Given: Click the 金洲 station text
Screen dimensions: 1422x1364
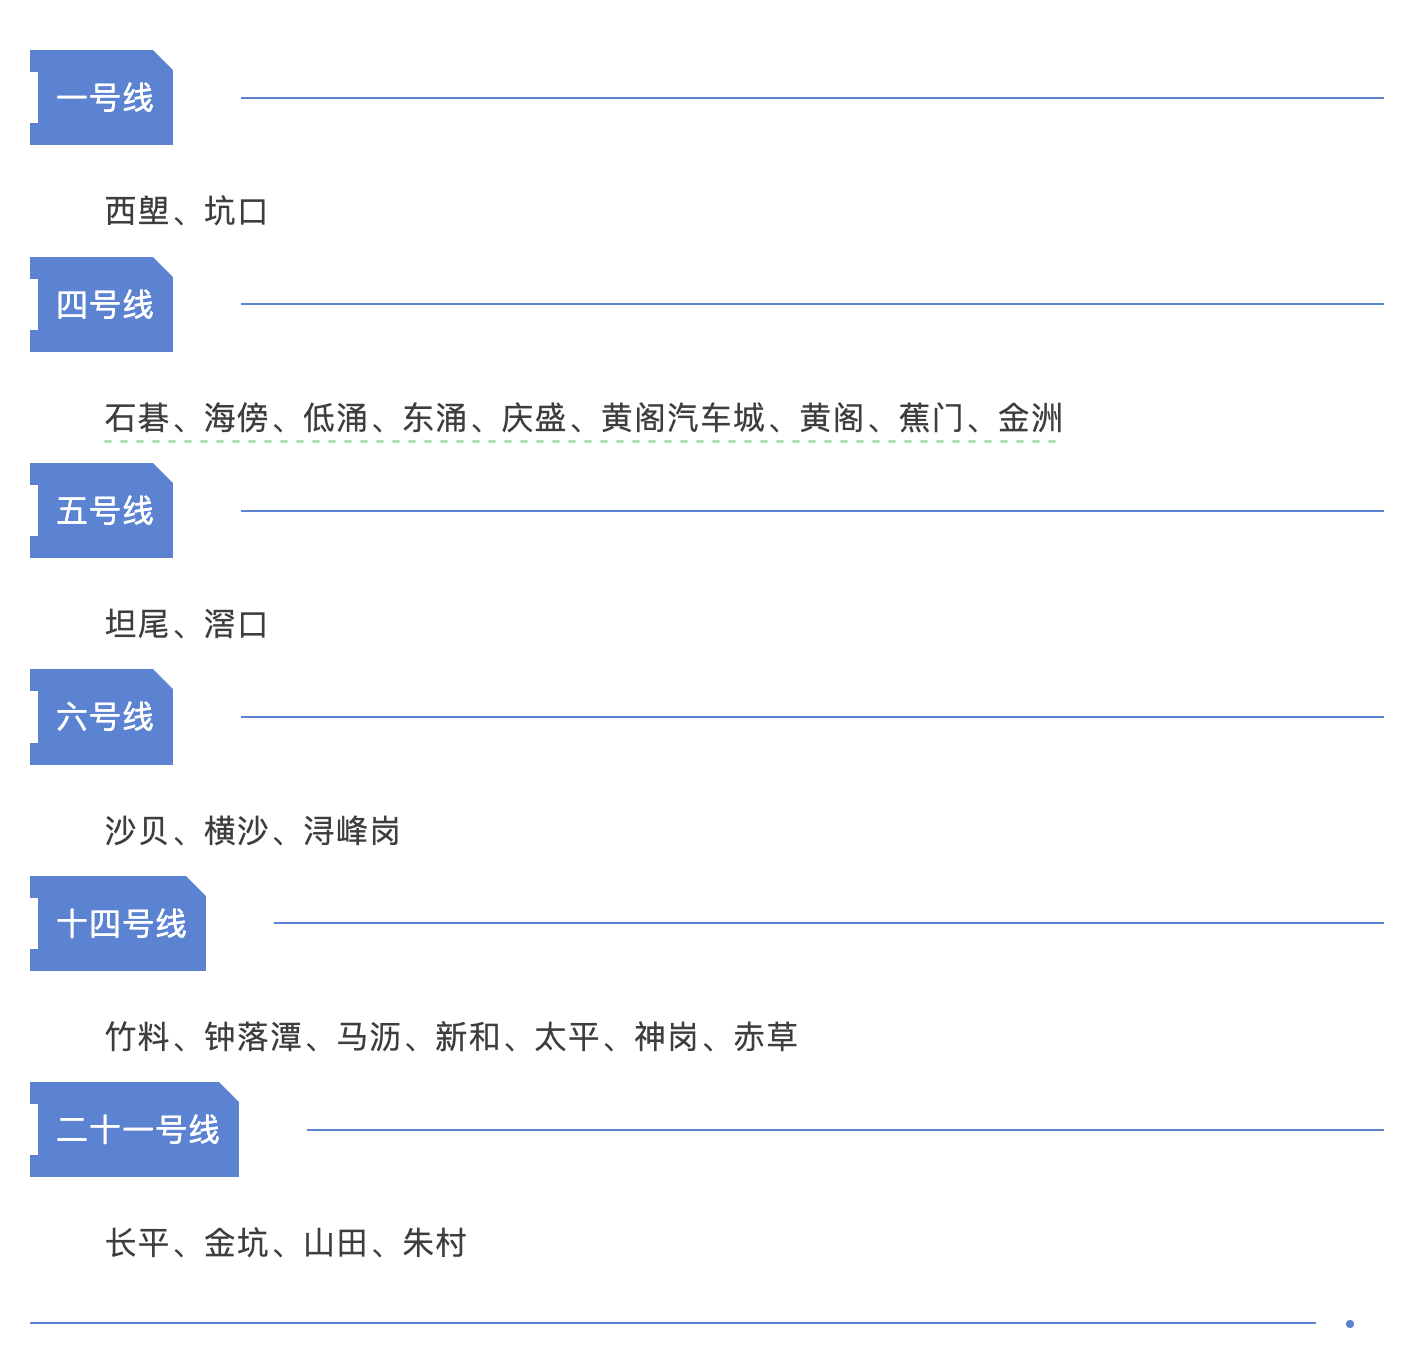Looking at the screenshot, I should [1030, 418].
